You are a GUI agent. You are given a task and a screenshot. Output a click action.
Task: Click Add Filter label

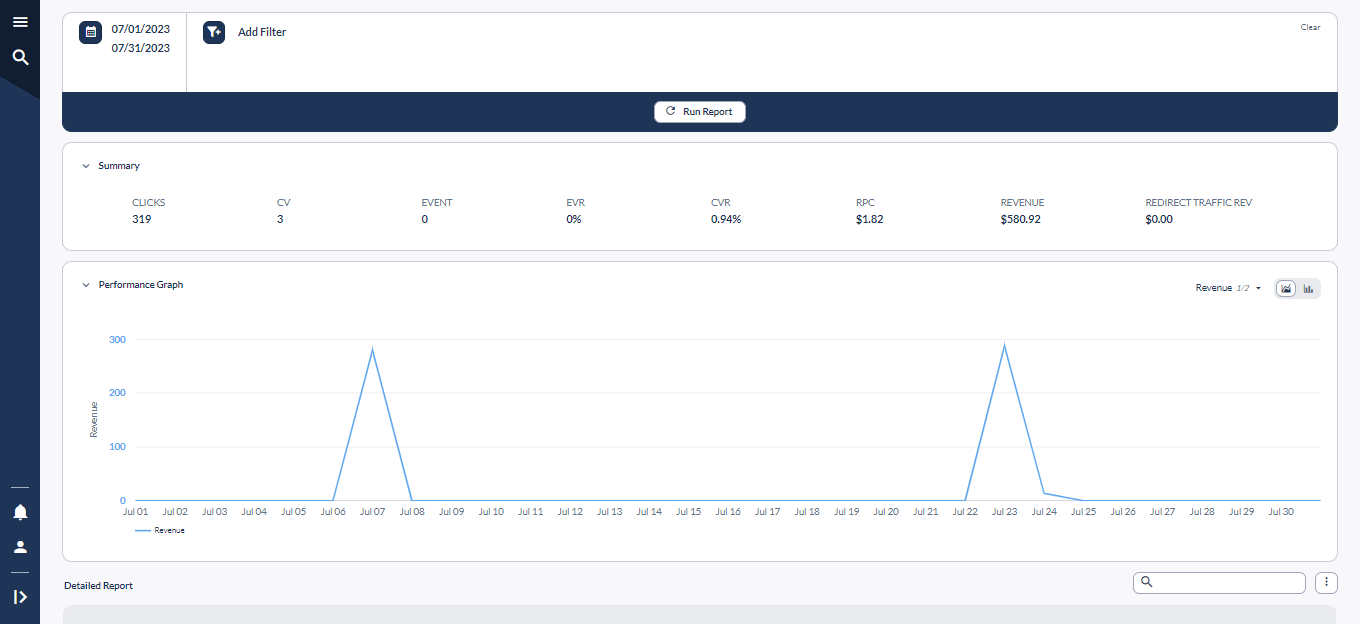tap(262, 32)
